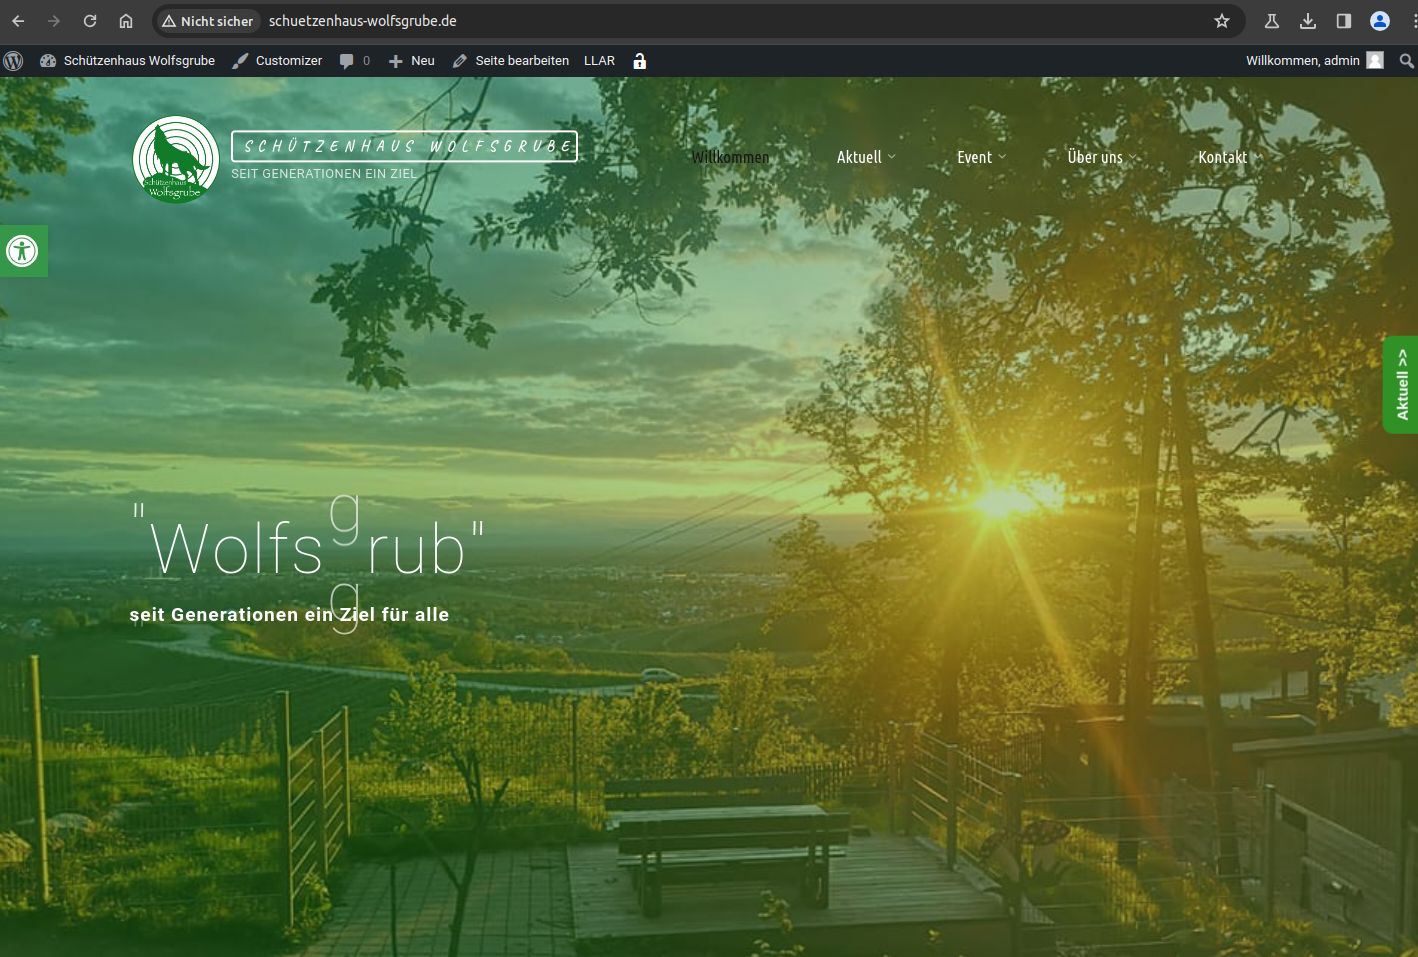Open the Chrome Labs flask icon

[1272, 21]
